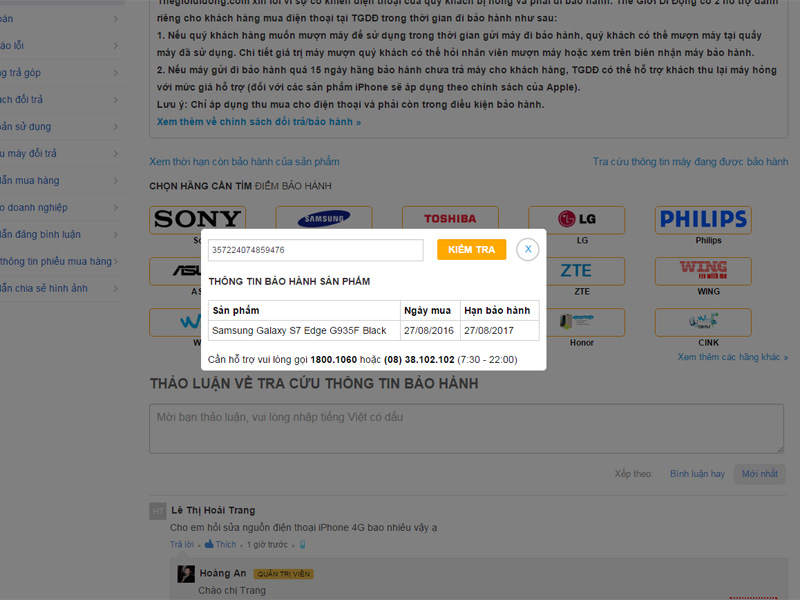Expand chevron beside 'trả góp' sidebar item

point(116,72)
